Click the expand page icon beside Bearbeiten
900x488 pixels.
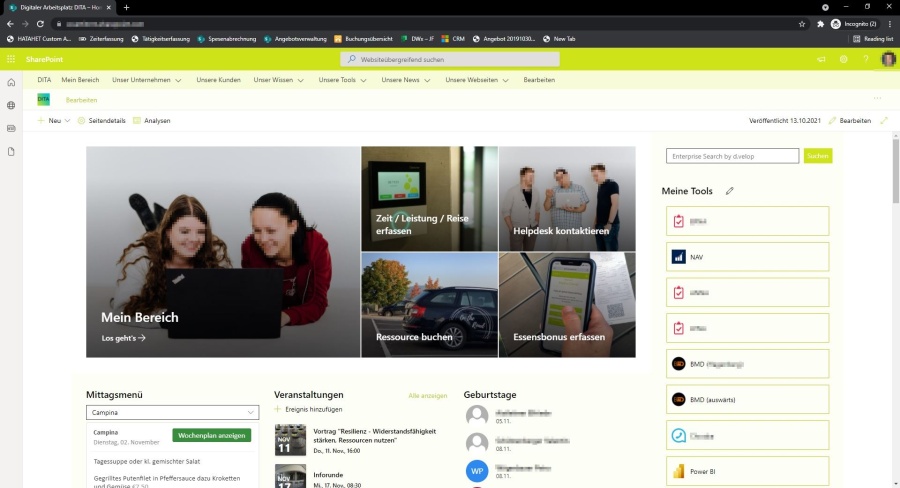click(x=884, y=121)
